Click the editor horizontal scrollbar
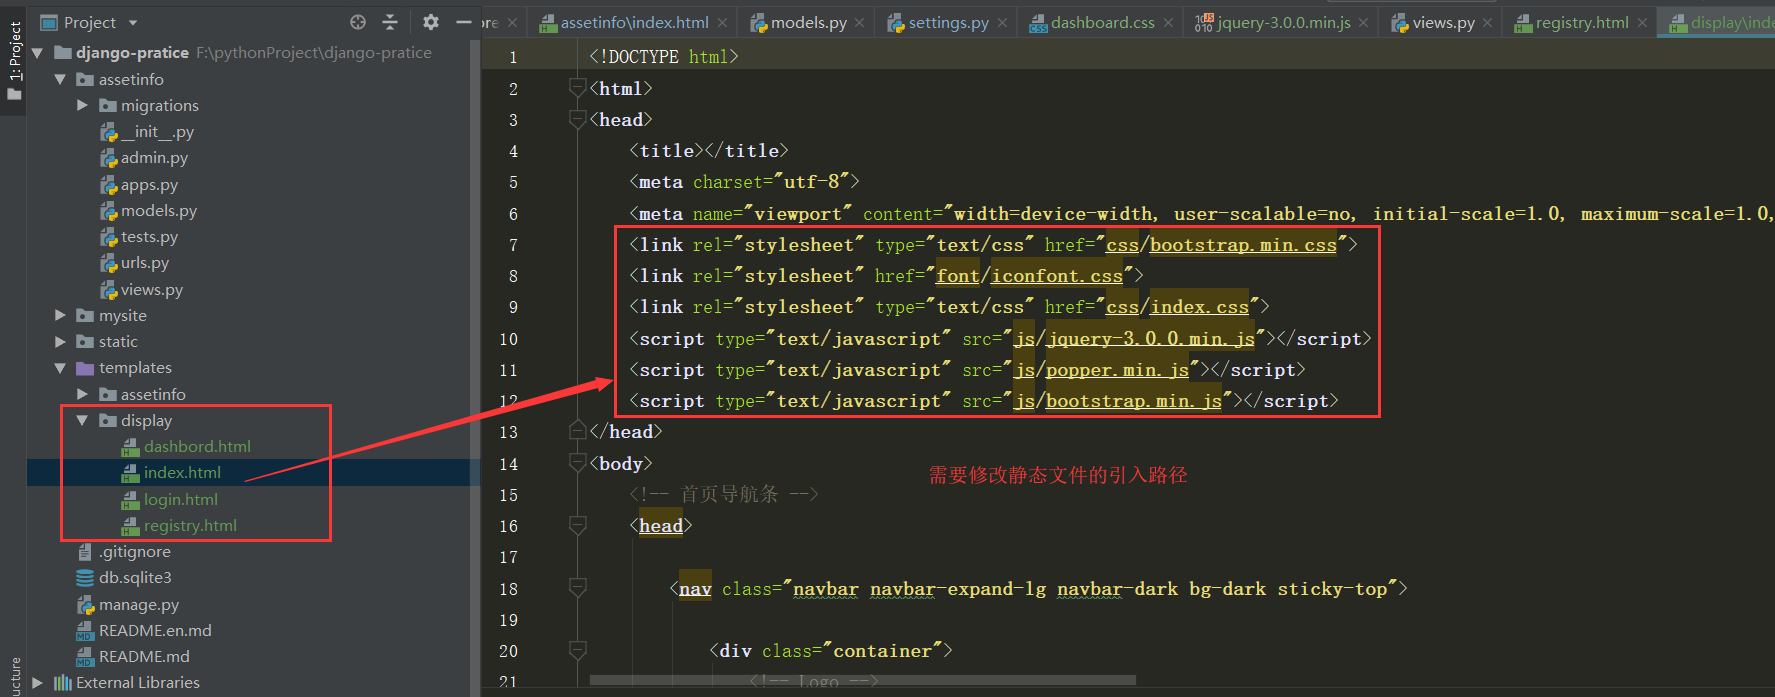 tap(862, 680)
